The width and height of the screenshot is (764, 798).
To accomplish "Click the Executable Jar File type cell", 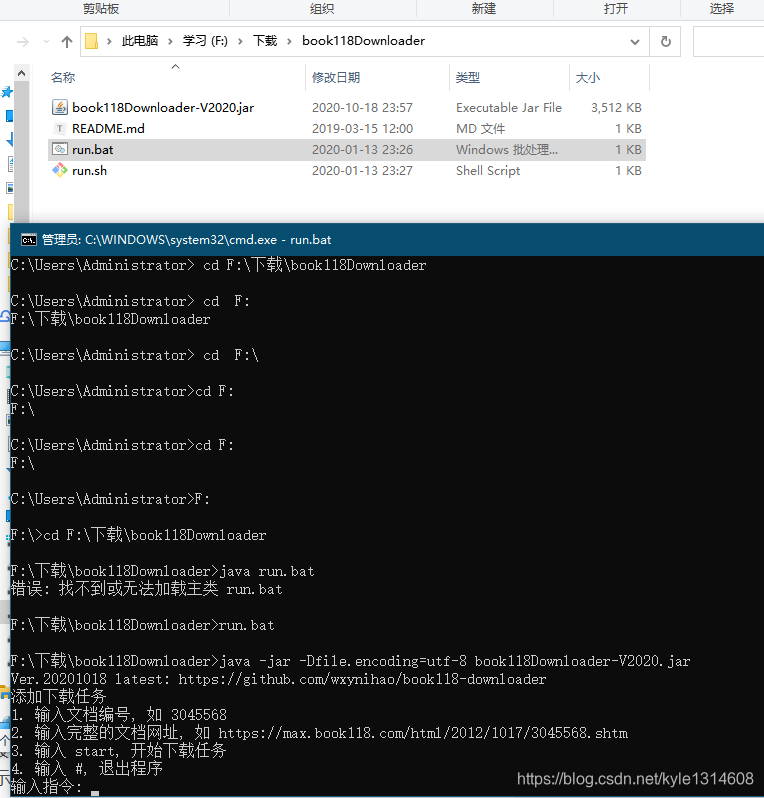I will click(509, 107).
